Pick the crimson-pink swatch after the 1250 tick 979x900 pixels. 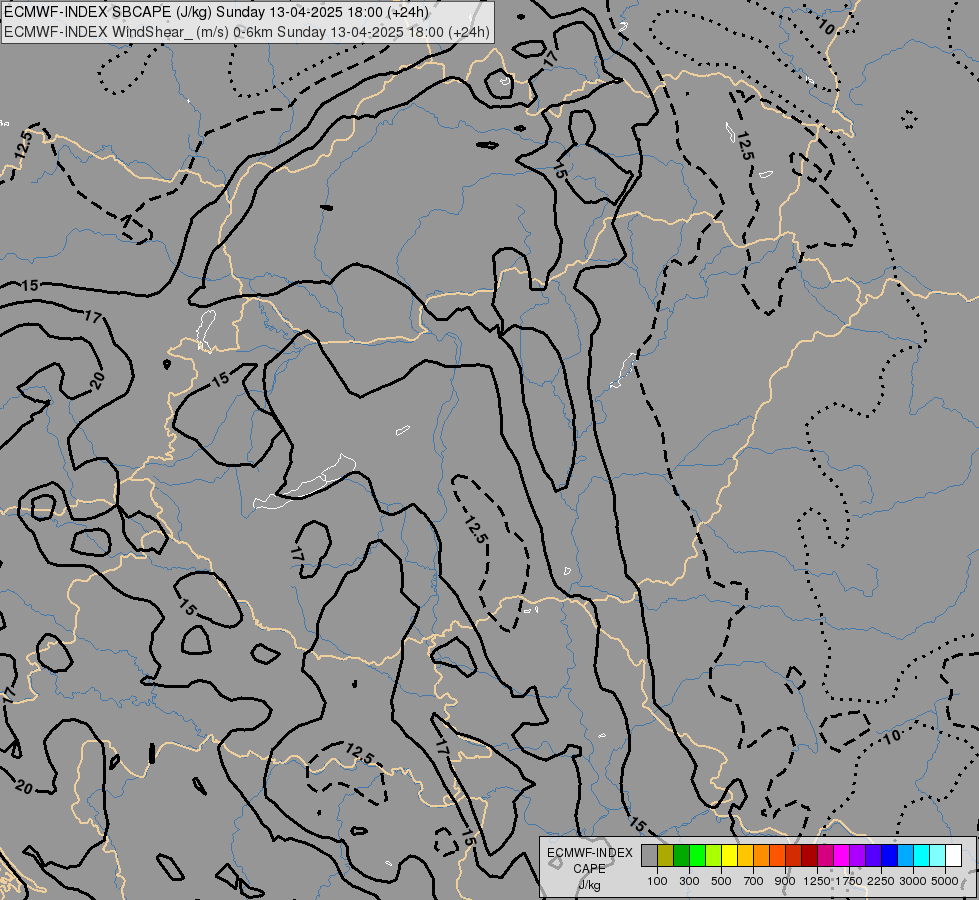825,855
